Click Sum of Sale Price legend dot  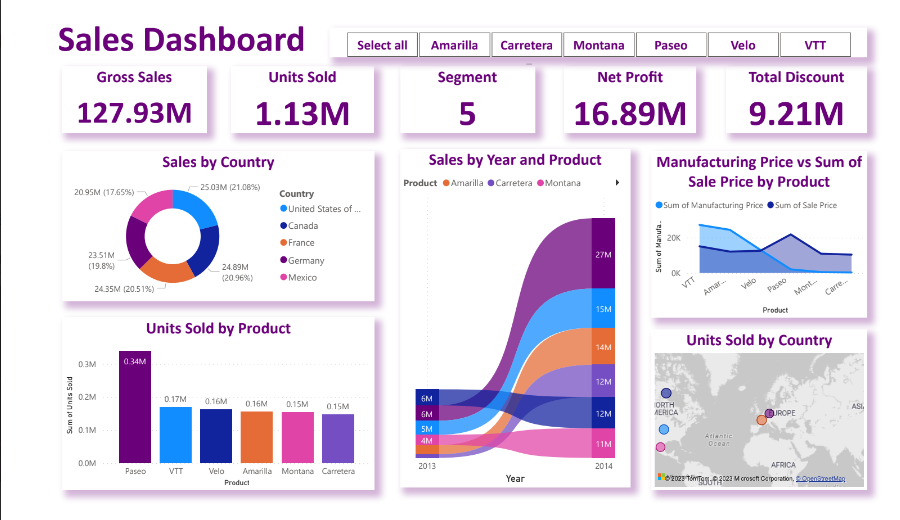pyautogui.click(x=771, y=205)
